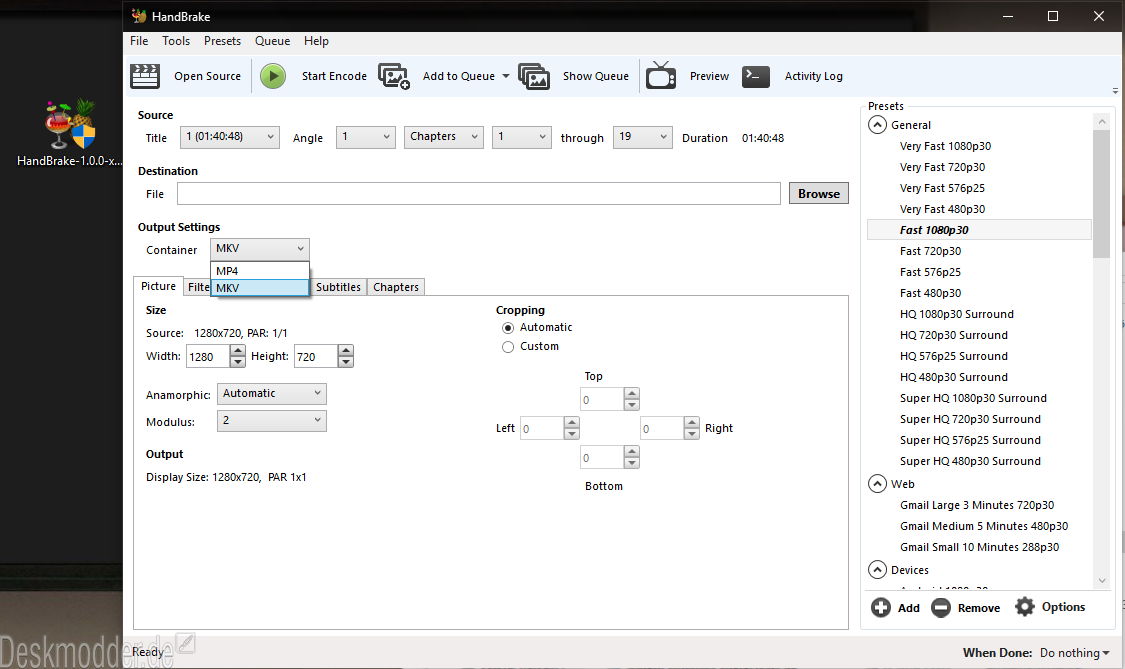Collapse the Devices presets group
1125x669 pixels.
pos(877,570)
